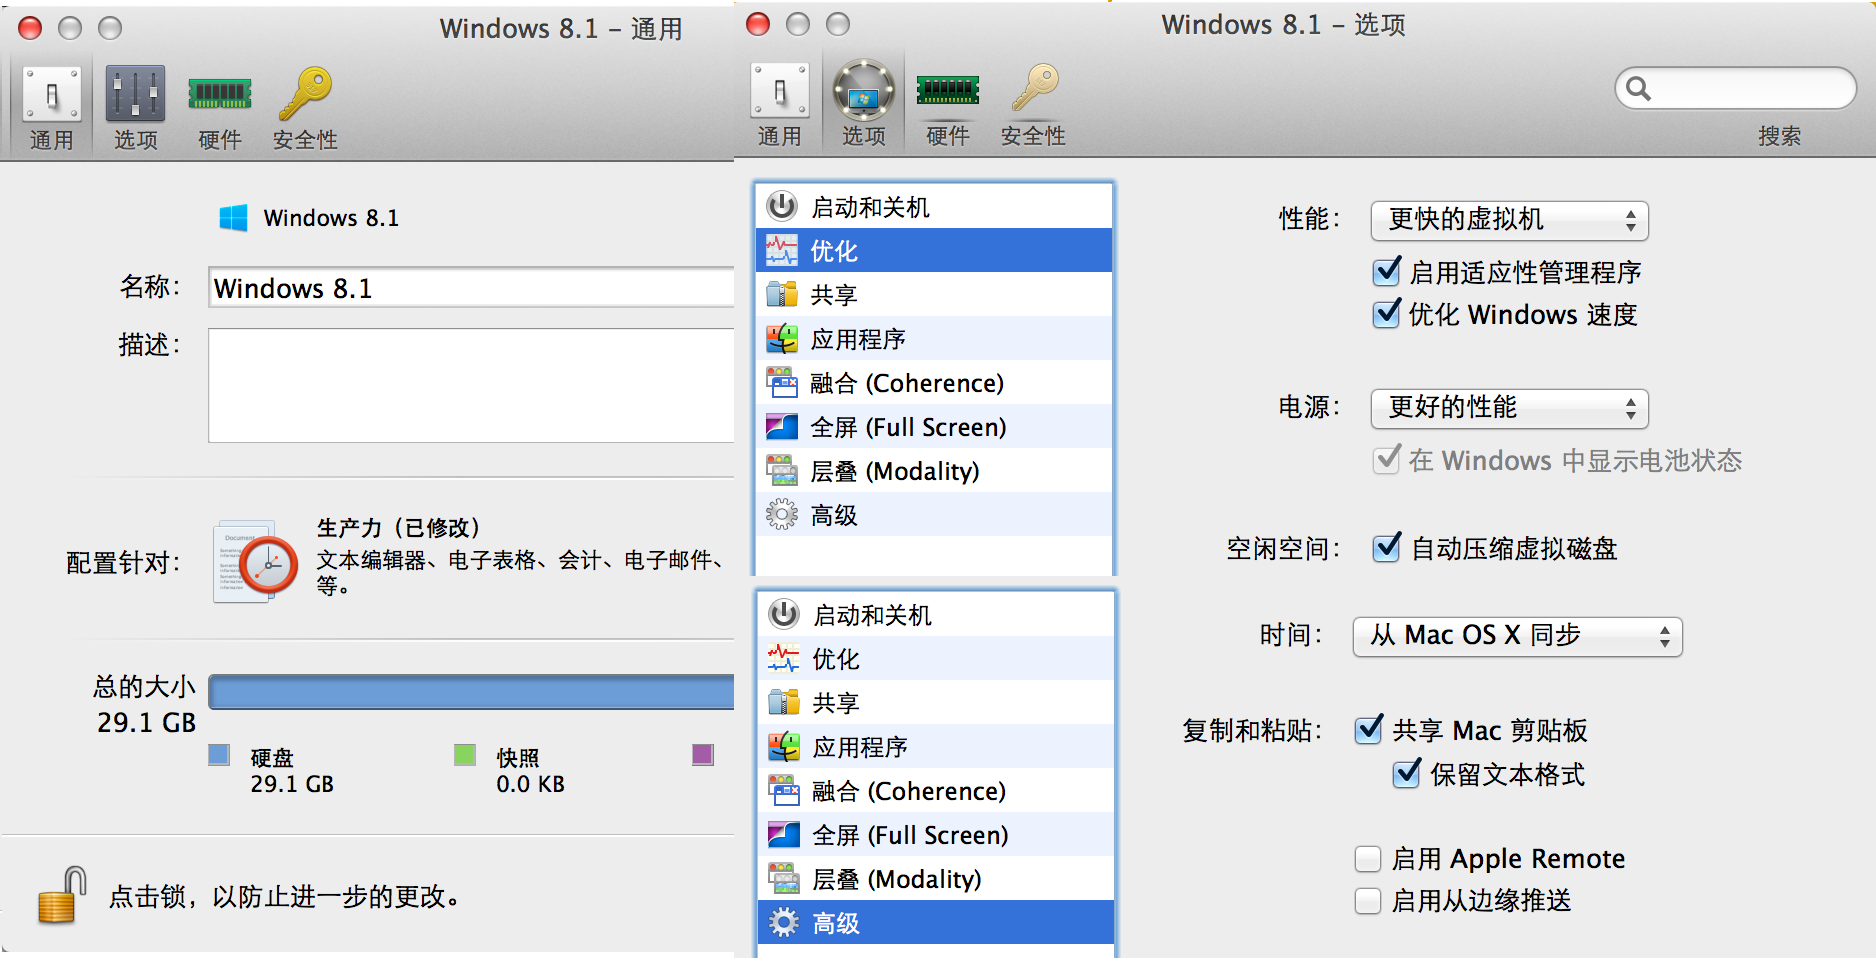This screenshot has height=958, width=1876.
Task: Select 共享 in the lower list
Action: 936,703
